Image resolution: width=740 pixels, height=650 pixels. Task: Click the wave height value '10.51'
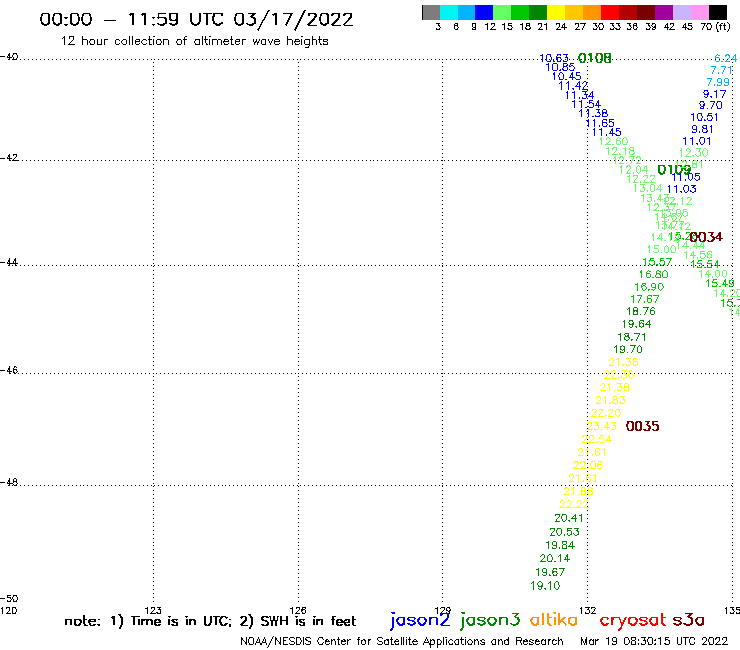(704, 117)
